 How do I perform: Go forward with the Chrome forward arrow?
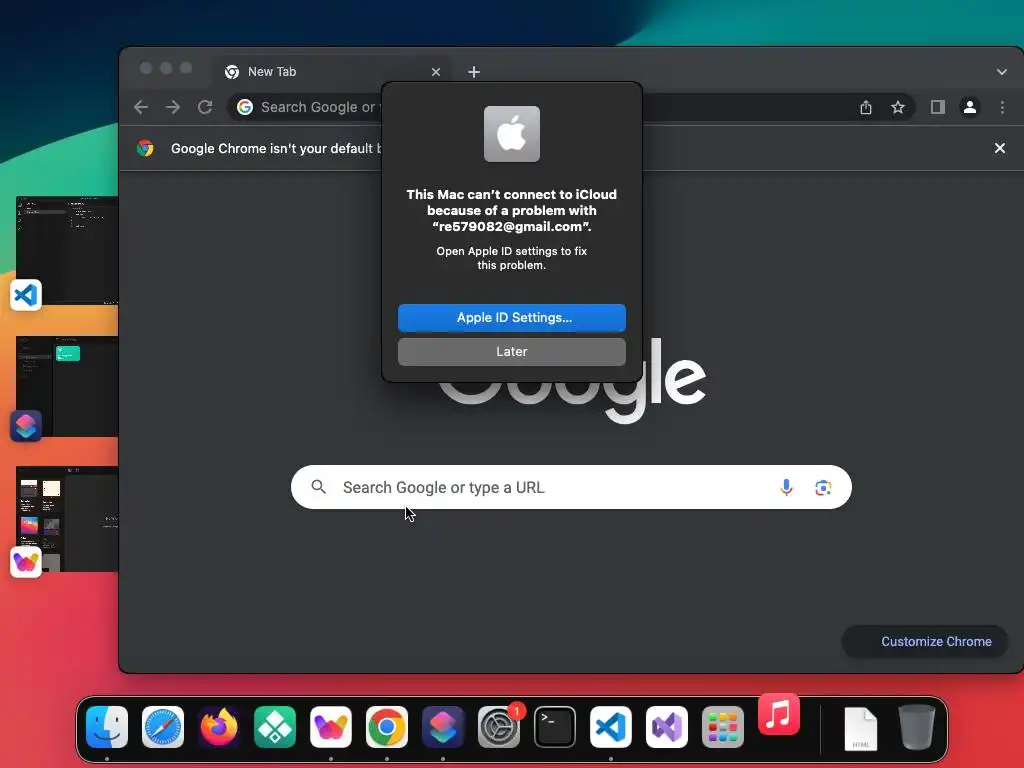pyautogui.click(x=173, y=107)
